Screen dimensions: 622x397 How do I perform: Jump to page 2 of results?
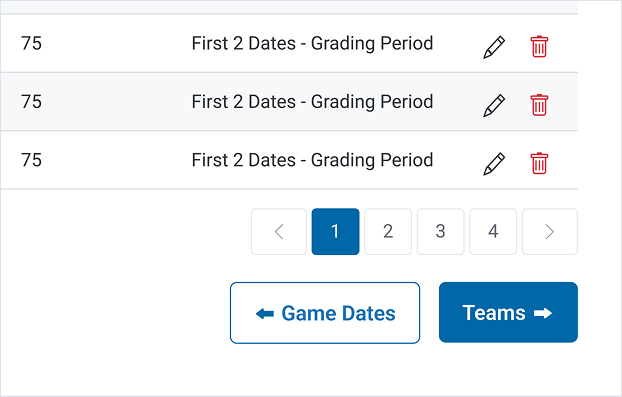pos(388,232)
